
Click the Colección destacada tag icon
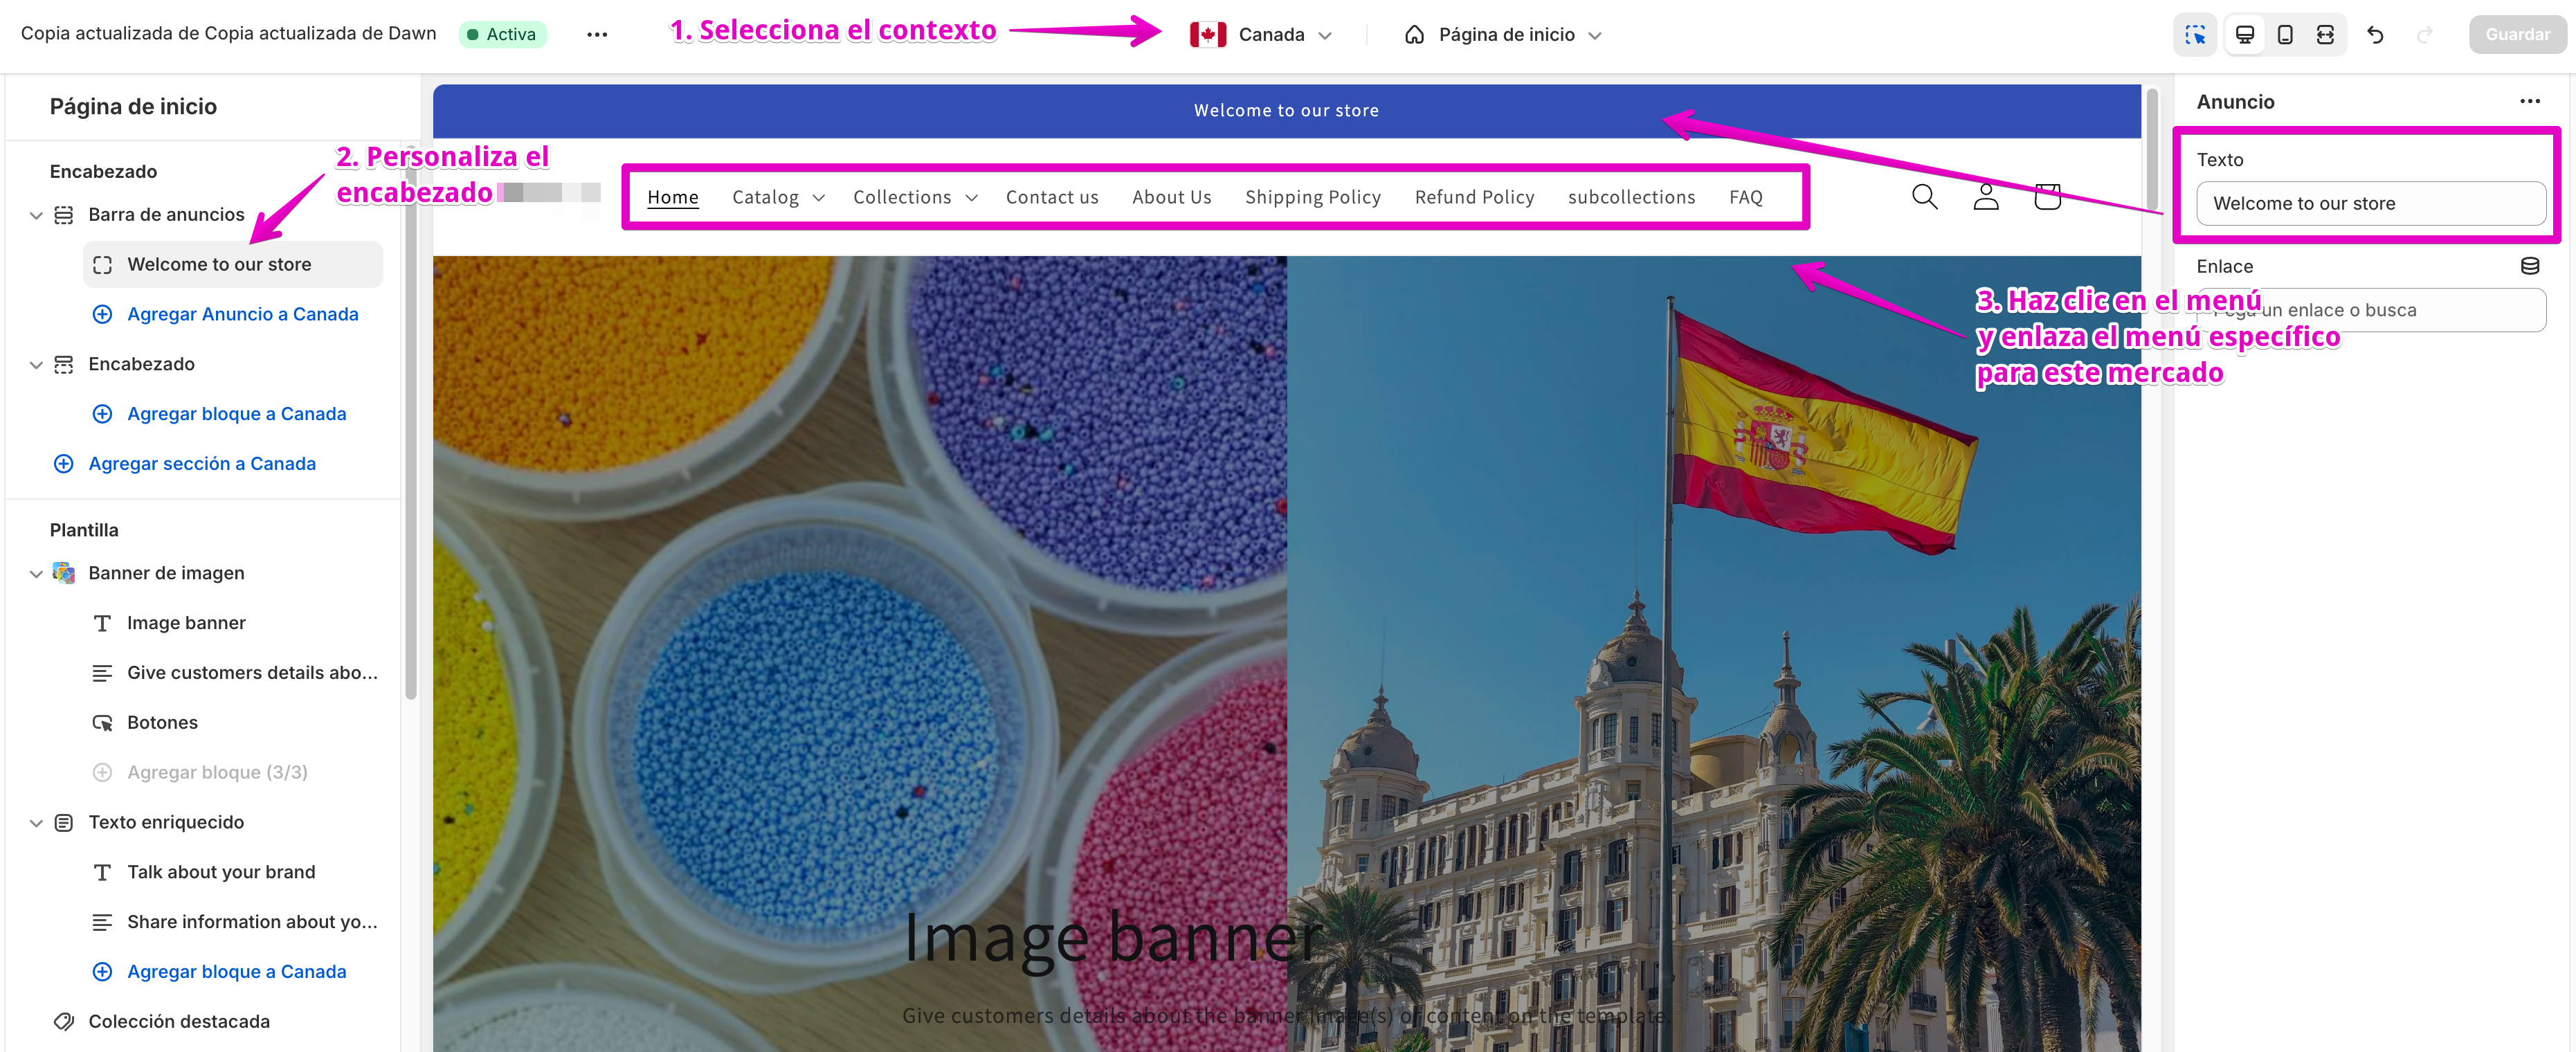point(63,1021)
